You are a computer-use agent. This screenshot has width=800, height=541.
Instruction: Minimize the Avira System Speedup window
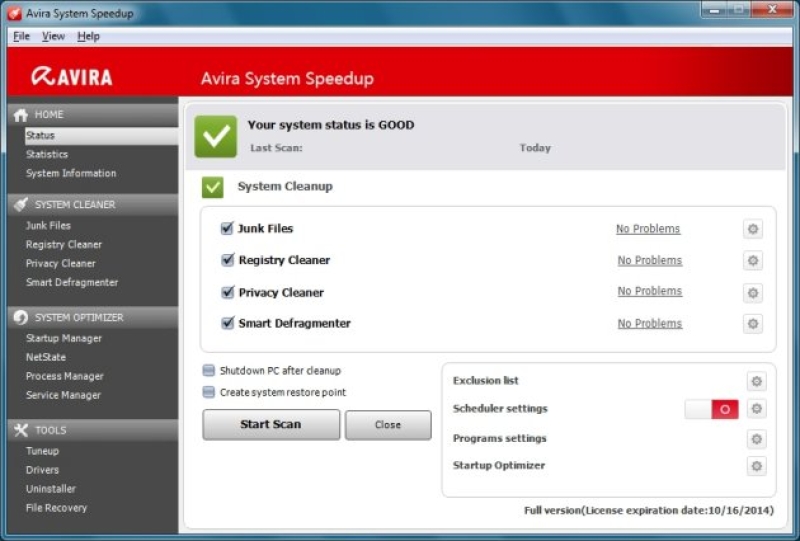(714, 10)
